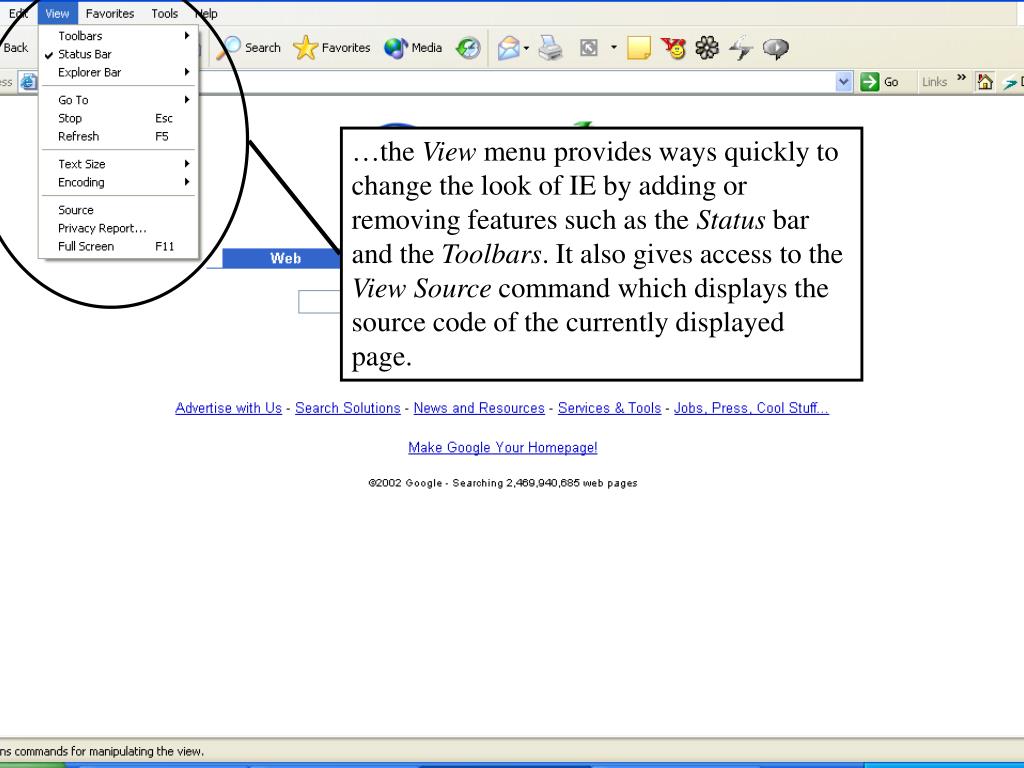Select the Web tab on Google
Viewport: 1024px width, 768px height.
281,259
